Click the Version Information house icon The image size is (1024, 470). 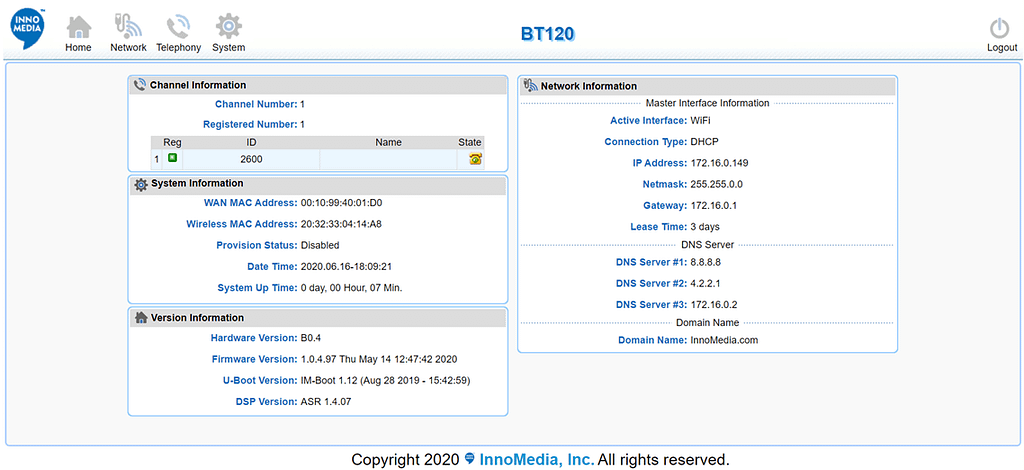pos(140,318)
